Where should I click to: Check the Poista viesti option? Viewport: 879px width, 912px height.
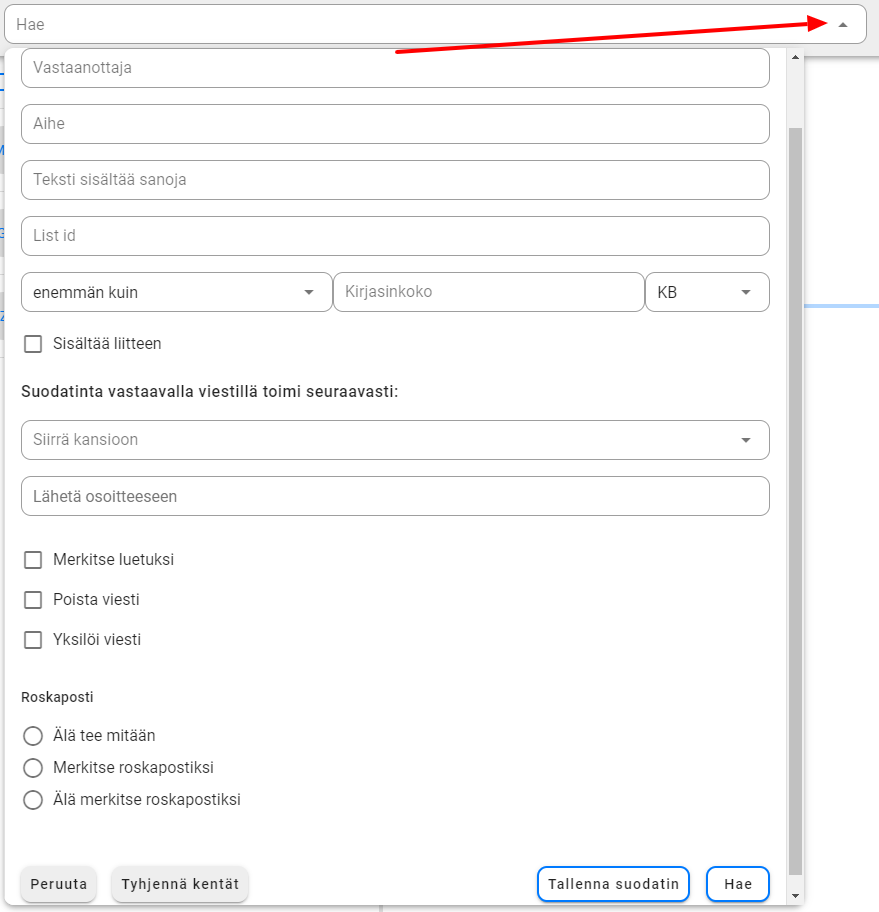tap(33, 600)
